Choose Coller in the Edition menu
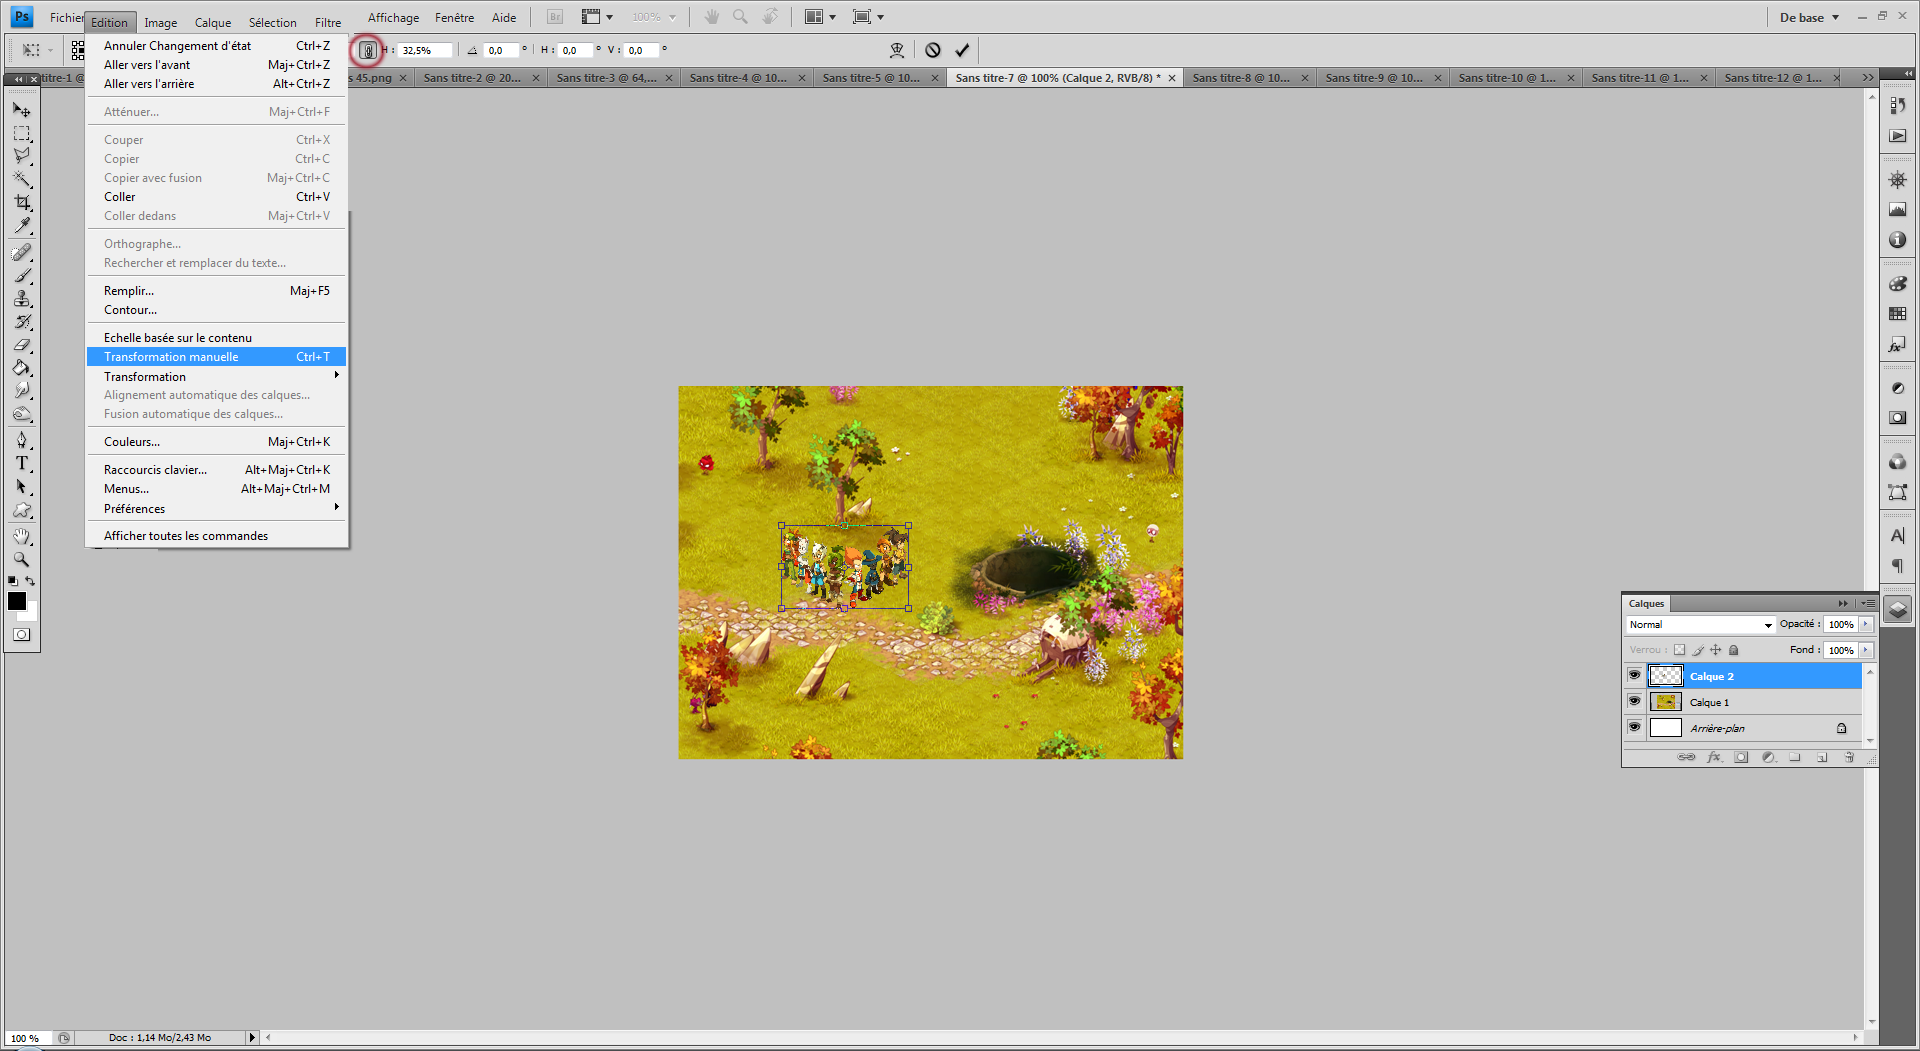This screenshot has height=1051, width=1920. pyautogui.click(x=216, y=196)
